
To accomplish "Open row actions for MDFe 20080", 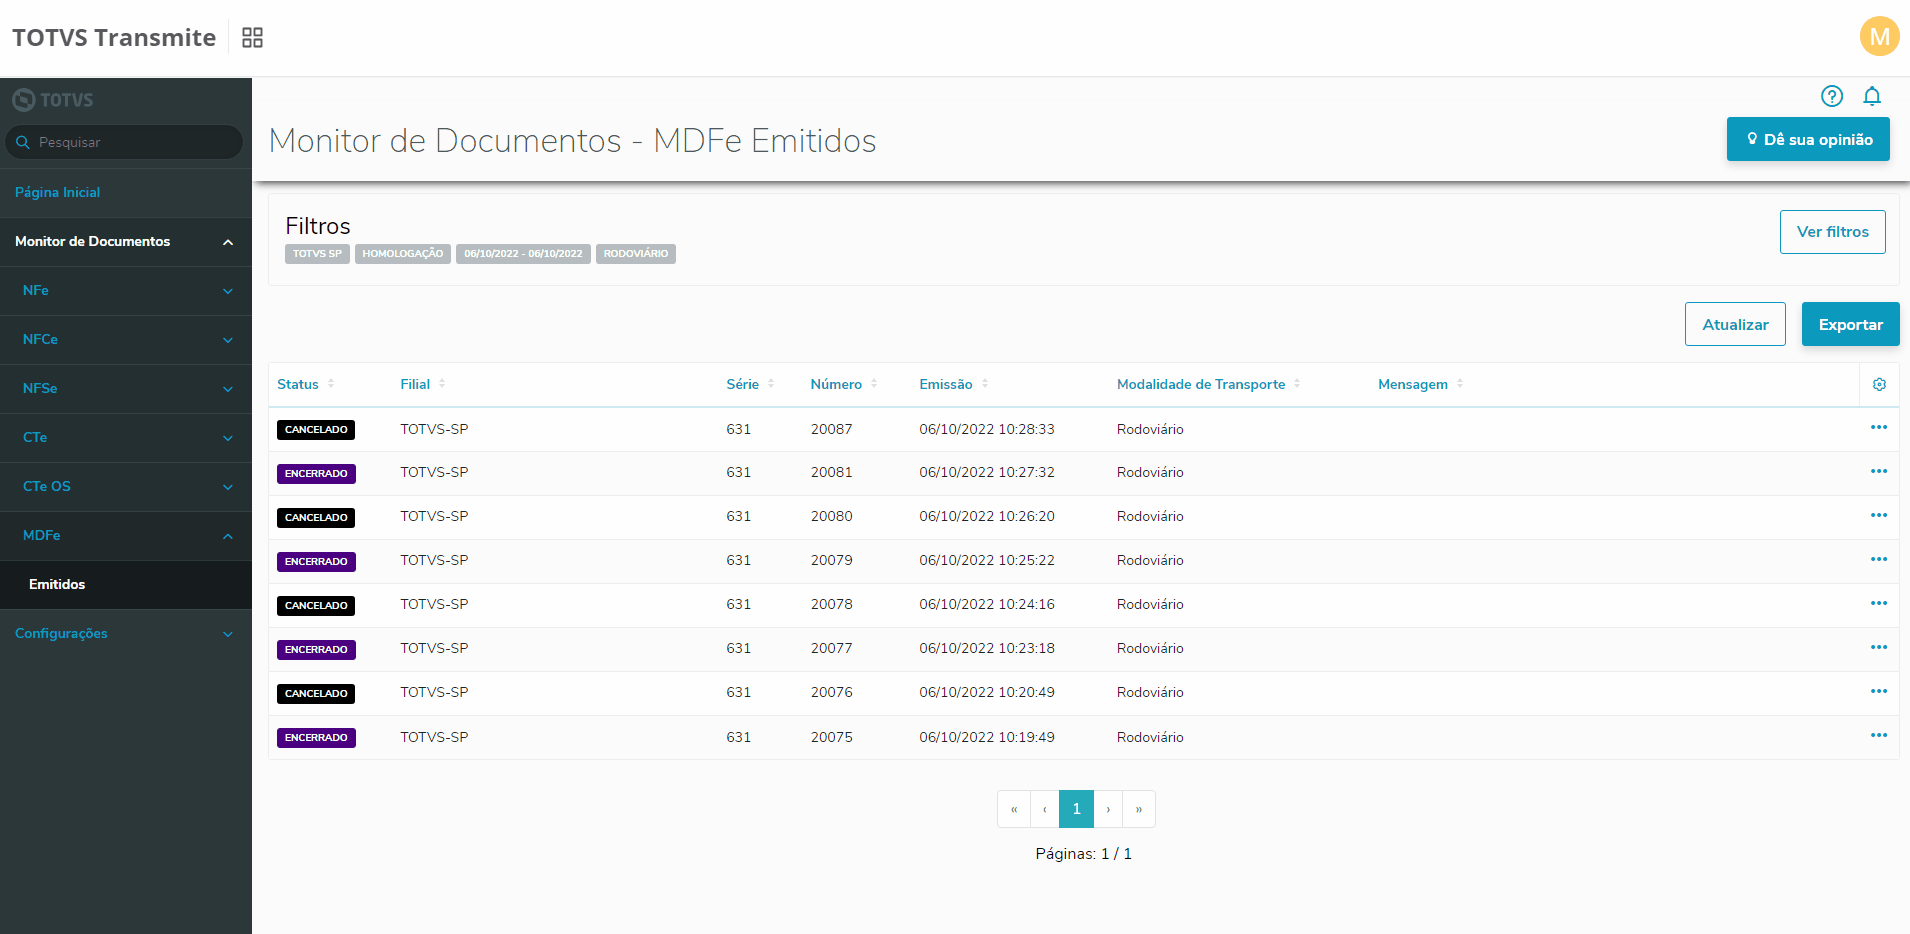I will (x=1879, y=516).
